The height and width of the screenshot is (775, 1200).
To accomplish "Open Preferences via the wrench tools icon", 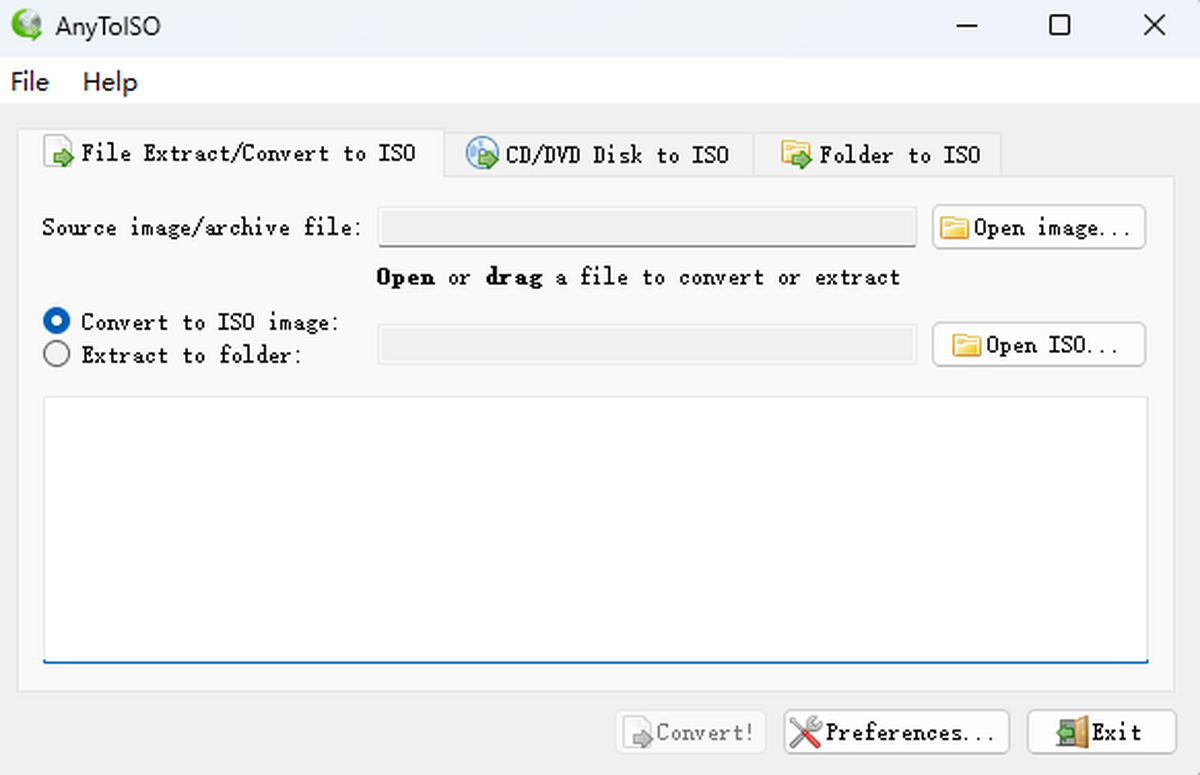I will point(805,733).
